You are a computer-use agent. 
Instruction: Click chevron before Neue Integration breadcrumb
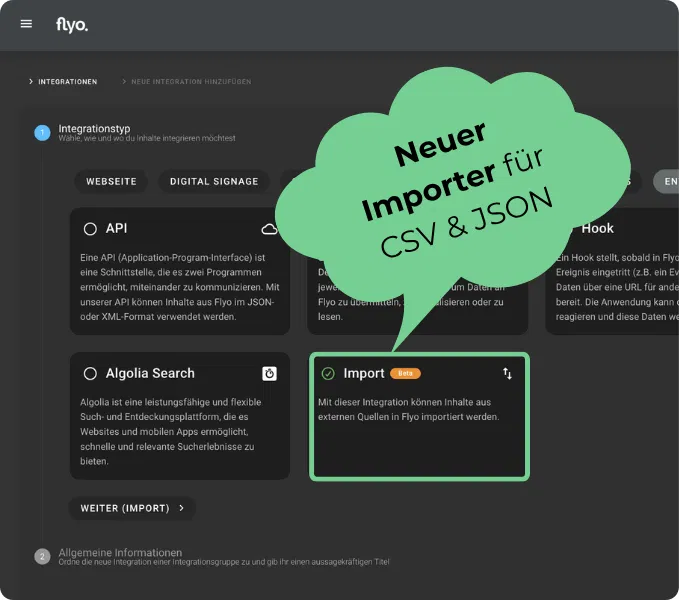coord(124,81)
